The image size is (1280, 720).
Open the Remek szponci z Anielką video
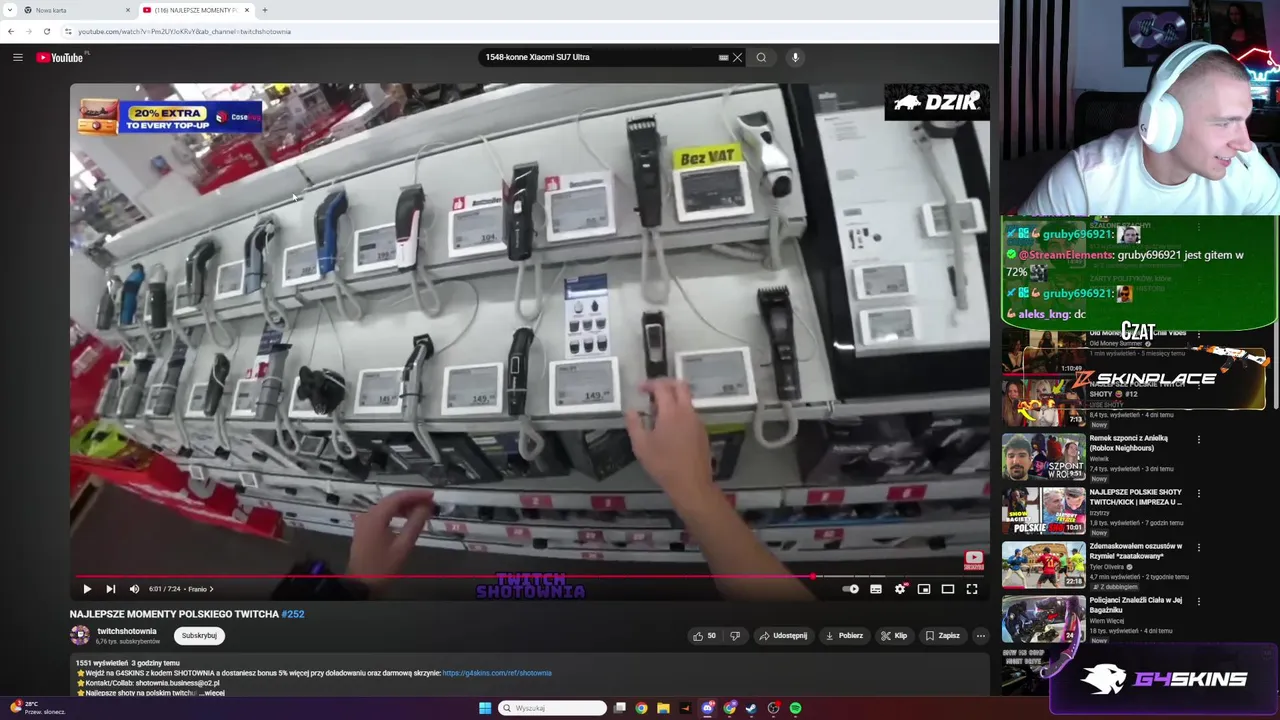coord(1129,443)
